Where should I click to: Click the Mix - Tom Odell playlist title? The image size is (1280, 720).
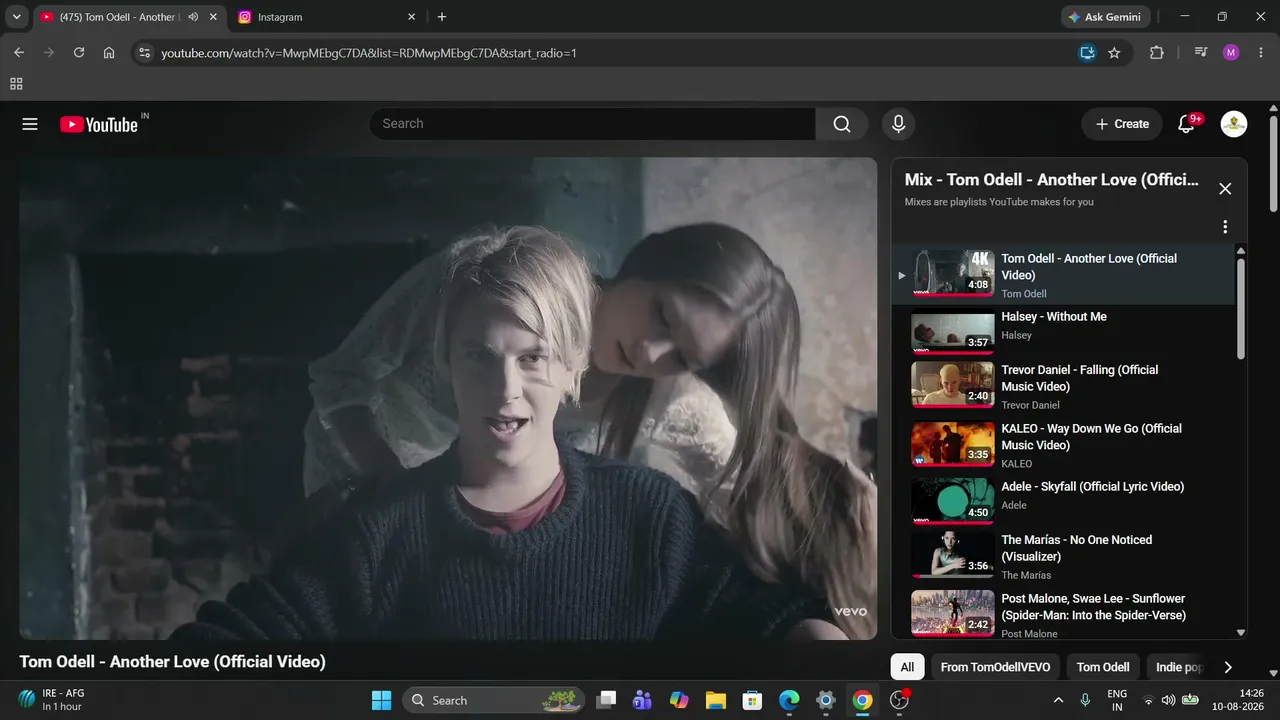[x=1052, y=180]
